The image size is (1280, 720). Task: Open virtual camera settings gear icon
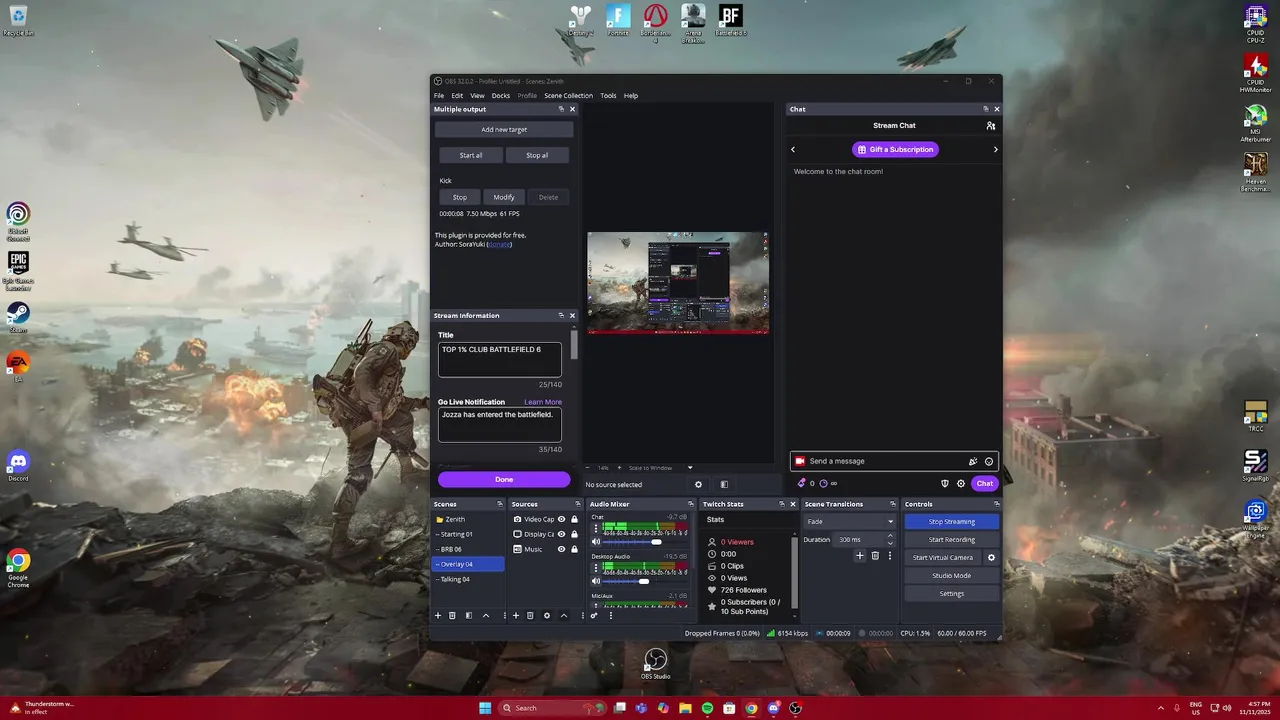(991, 558)
